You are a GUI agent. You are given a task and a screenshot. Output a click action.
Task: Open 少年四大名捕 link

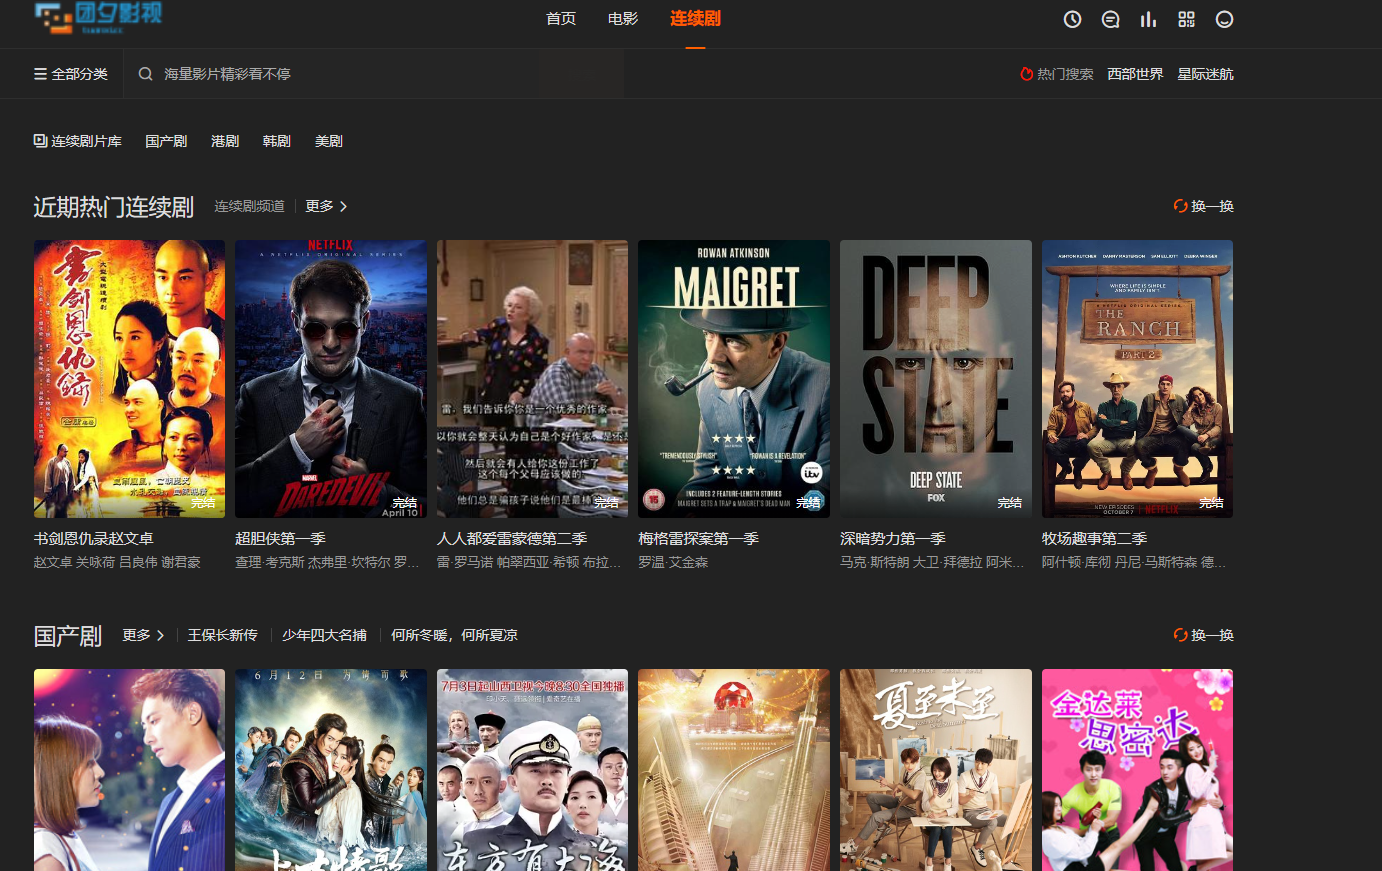(324, 635)
